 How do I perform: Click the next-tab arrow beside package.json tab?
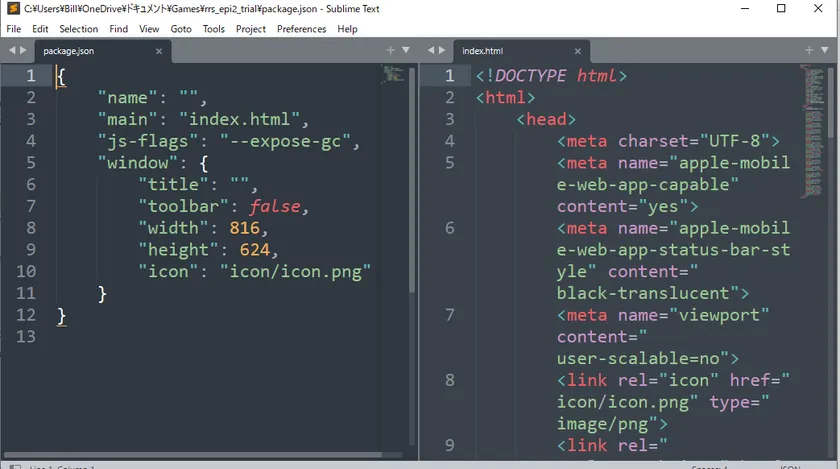coord(24,50)
